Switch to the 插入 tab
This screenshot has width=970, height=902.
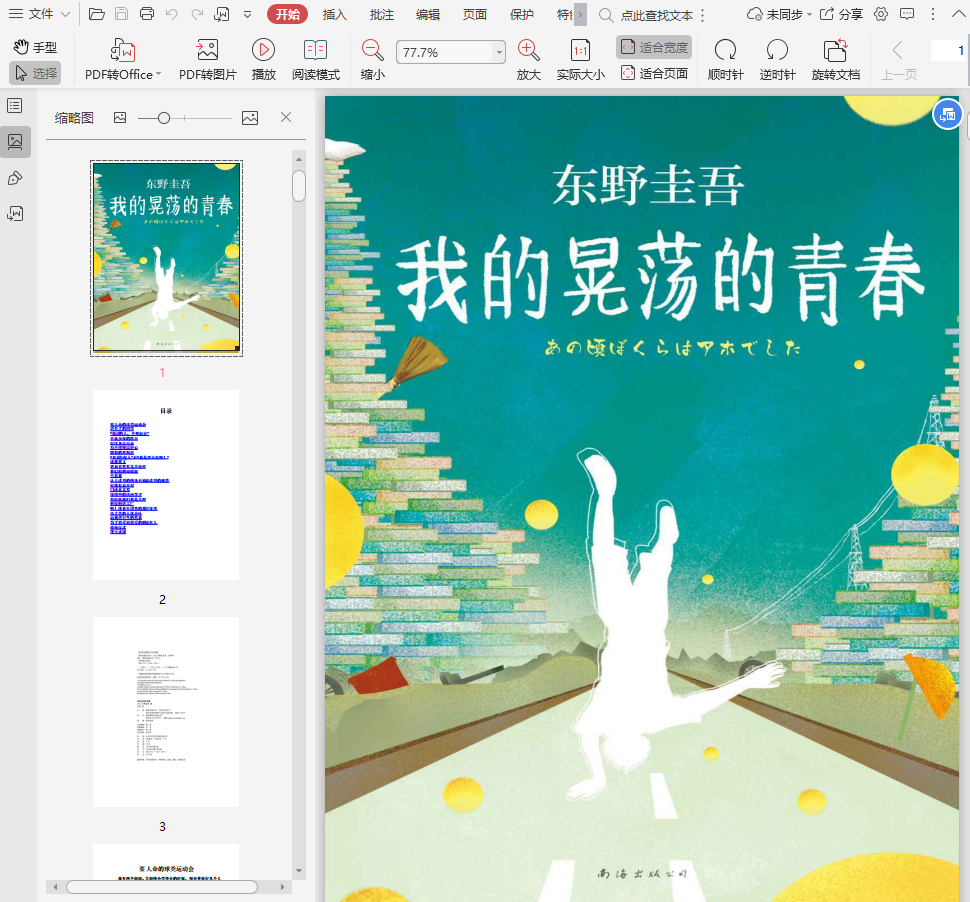coord(335,14)
